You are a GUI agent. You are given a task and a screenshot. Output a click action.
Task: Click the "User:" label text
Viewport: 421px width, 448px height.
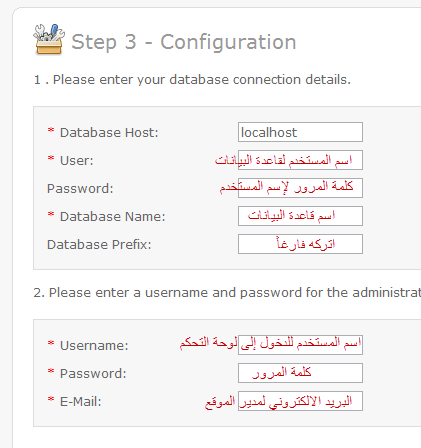[77, 161]
